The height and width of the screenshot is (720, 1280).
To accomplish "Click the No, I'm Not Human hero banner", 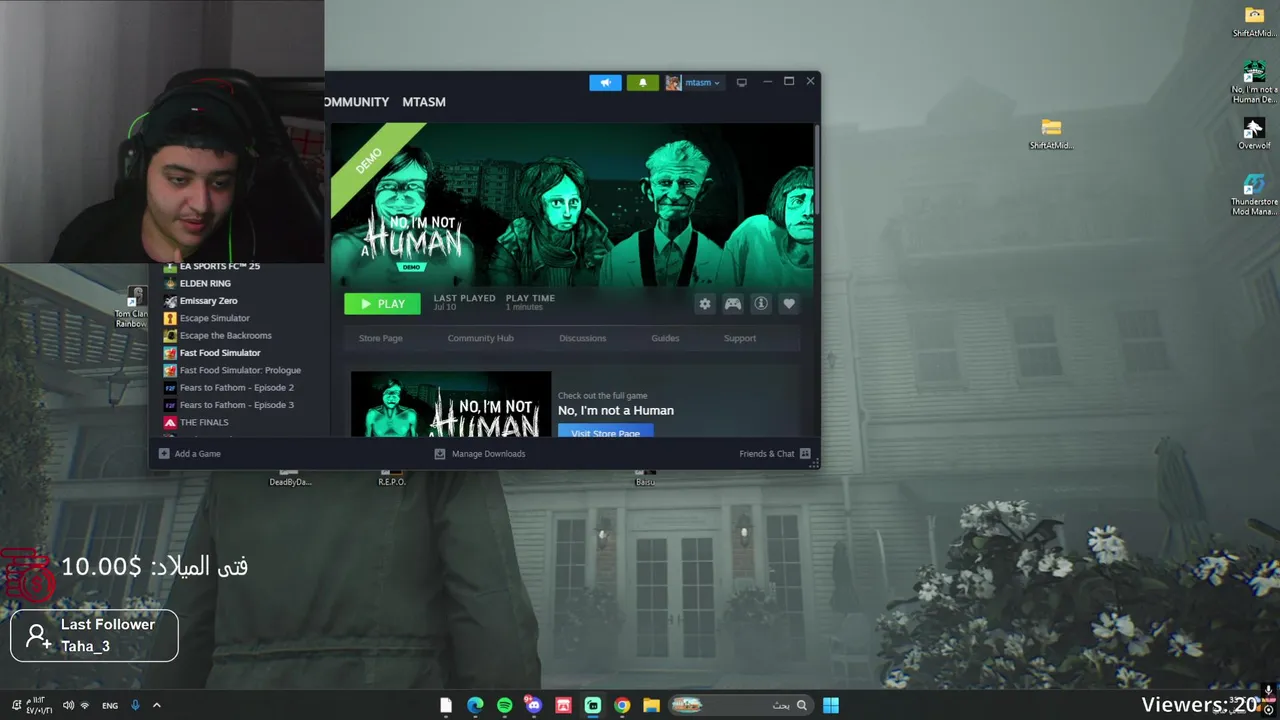I will click(x=572, y=204).
